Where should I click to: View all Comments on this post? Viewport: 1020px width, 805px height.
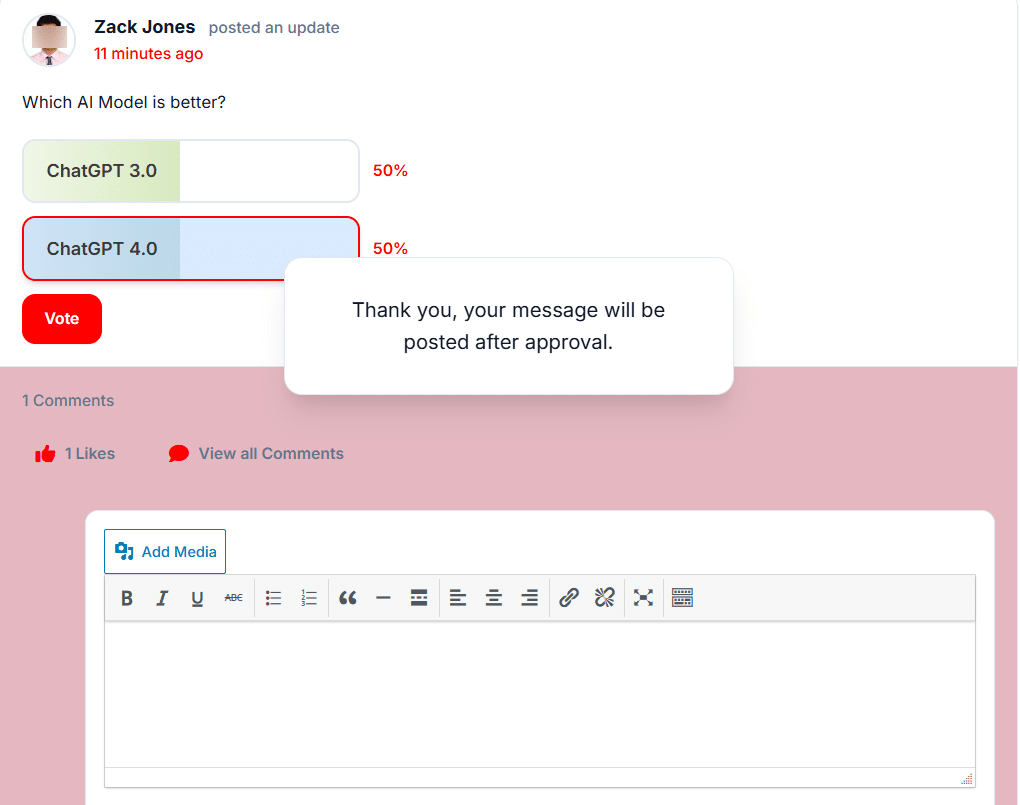pyautogui.click(x=271, y=454)
